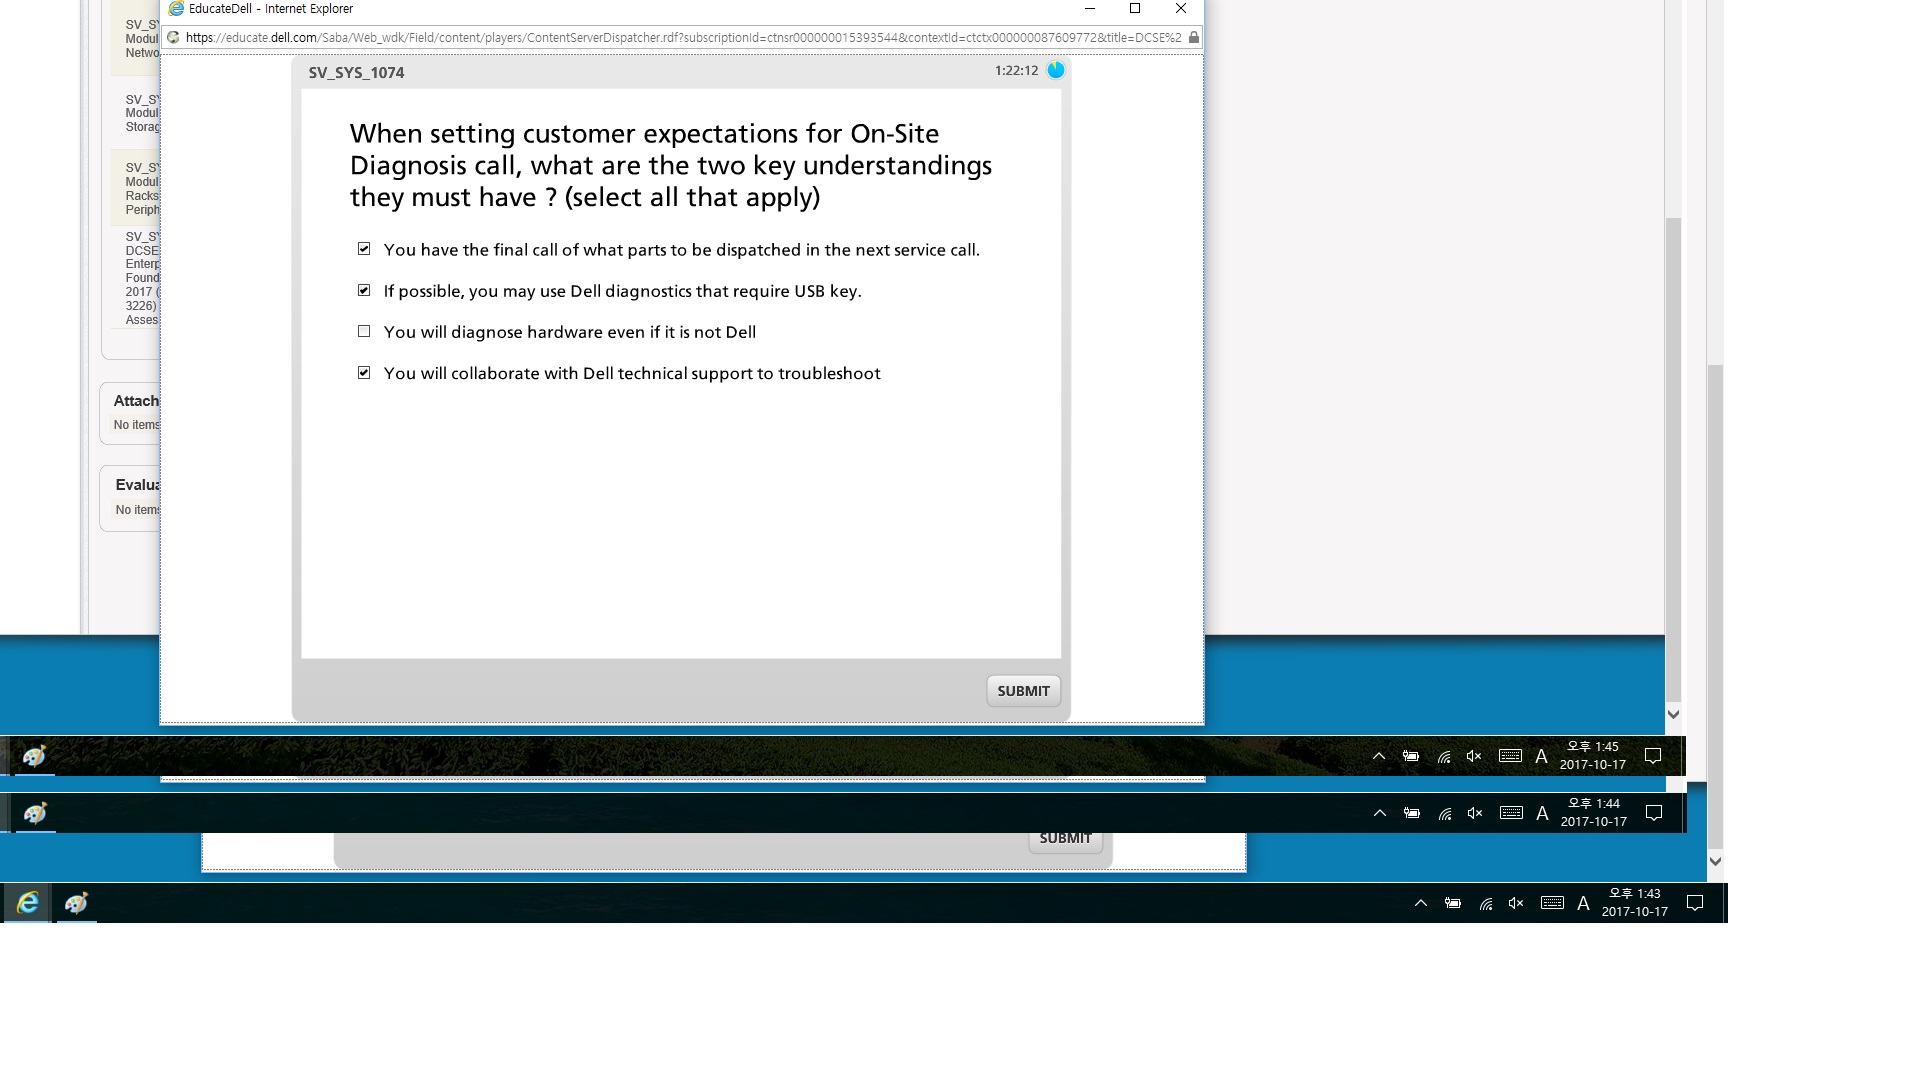Open the Paint app in bottom taskbar

coord(76,903)
